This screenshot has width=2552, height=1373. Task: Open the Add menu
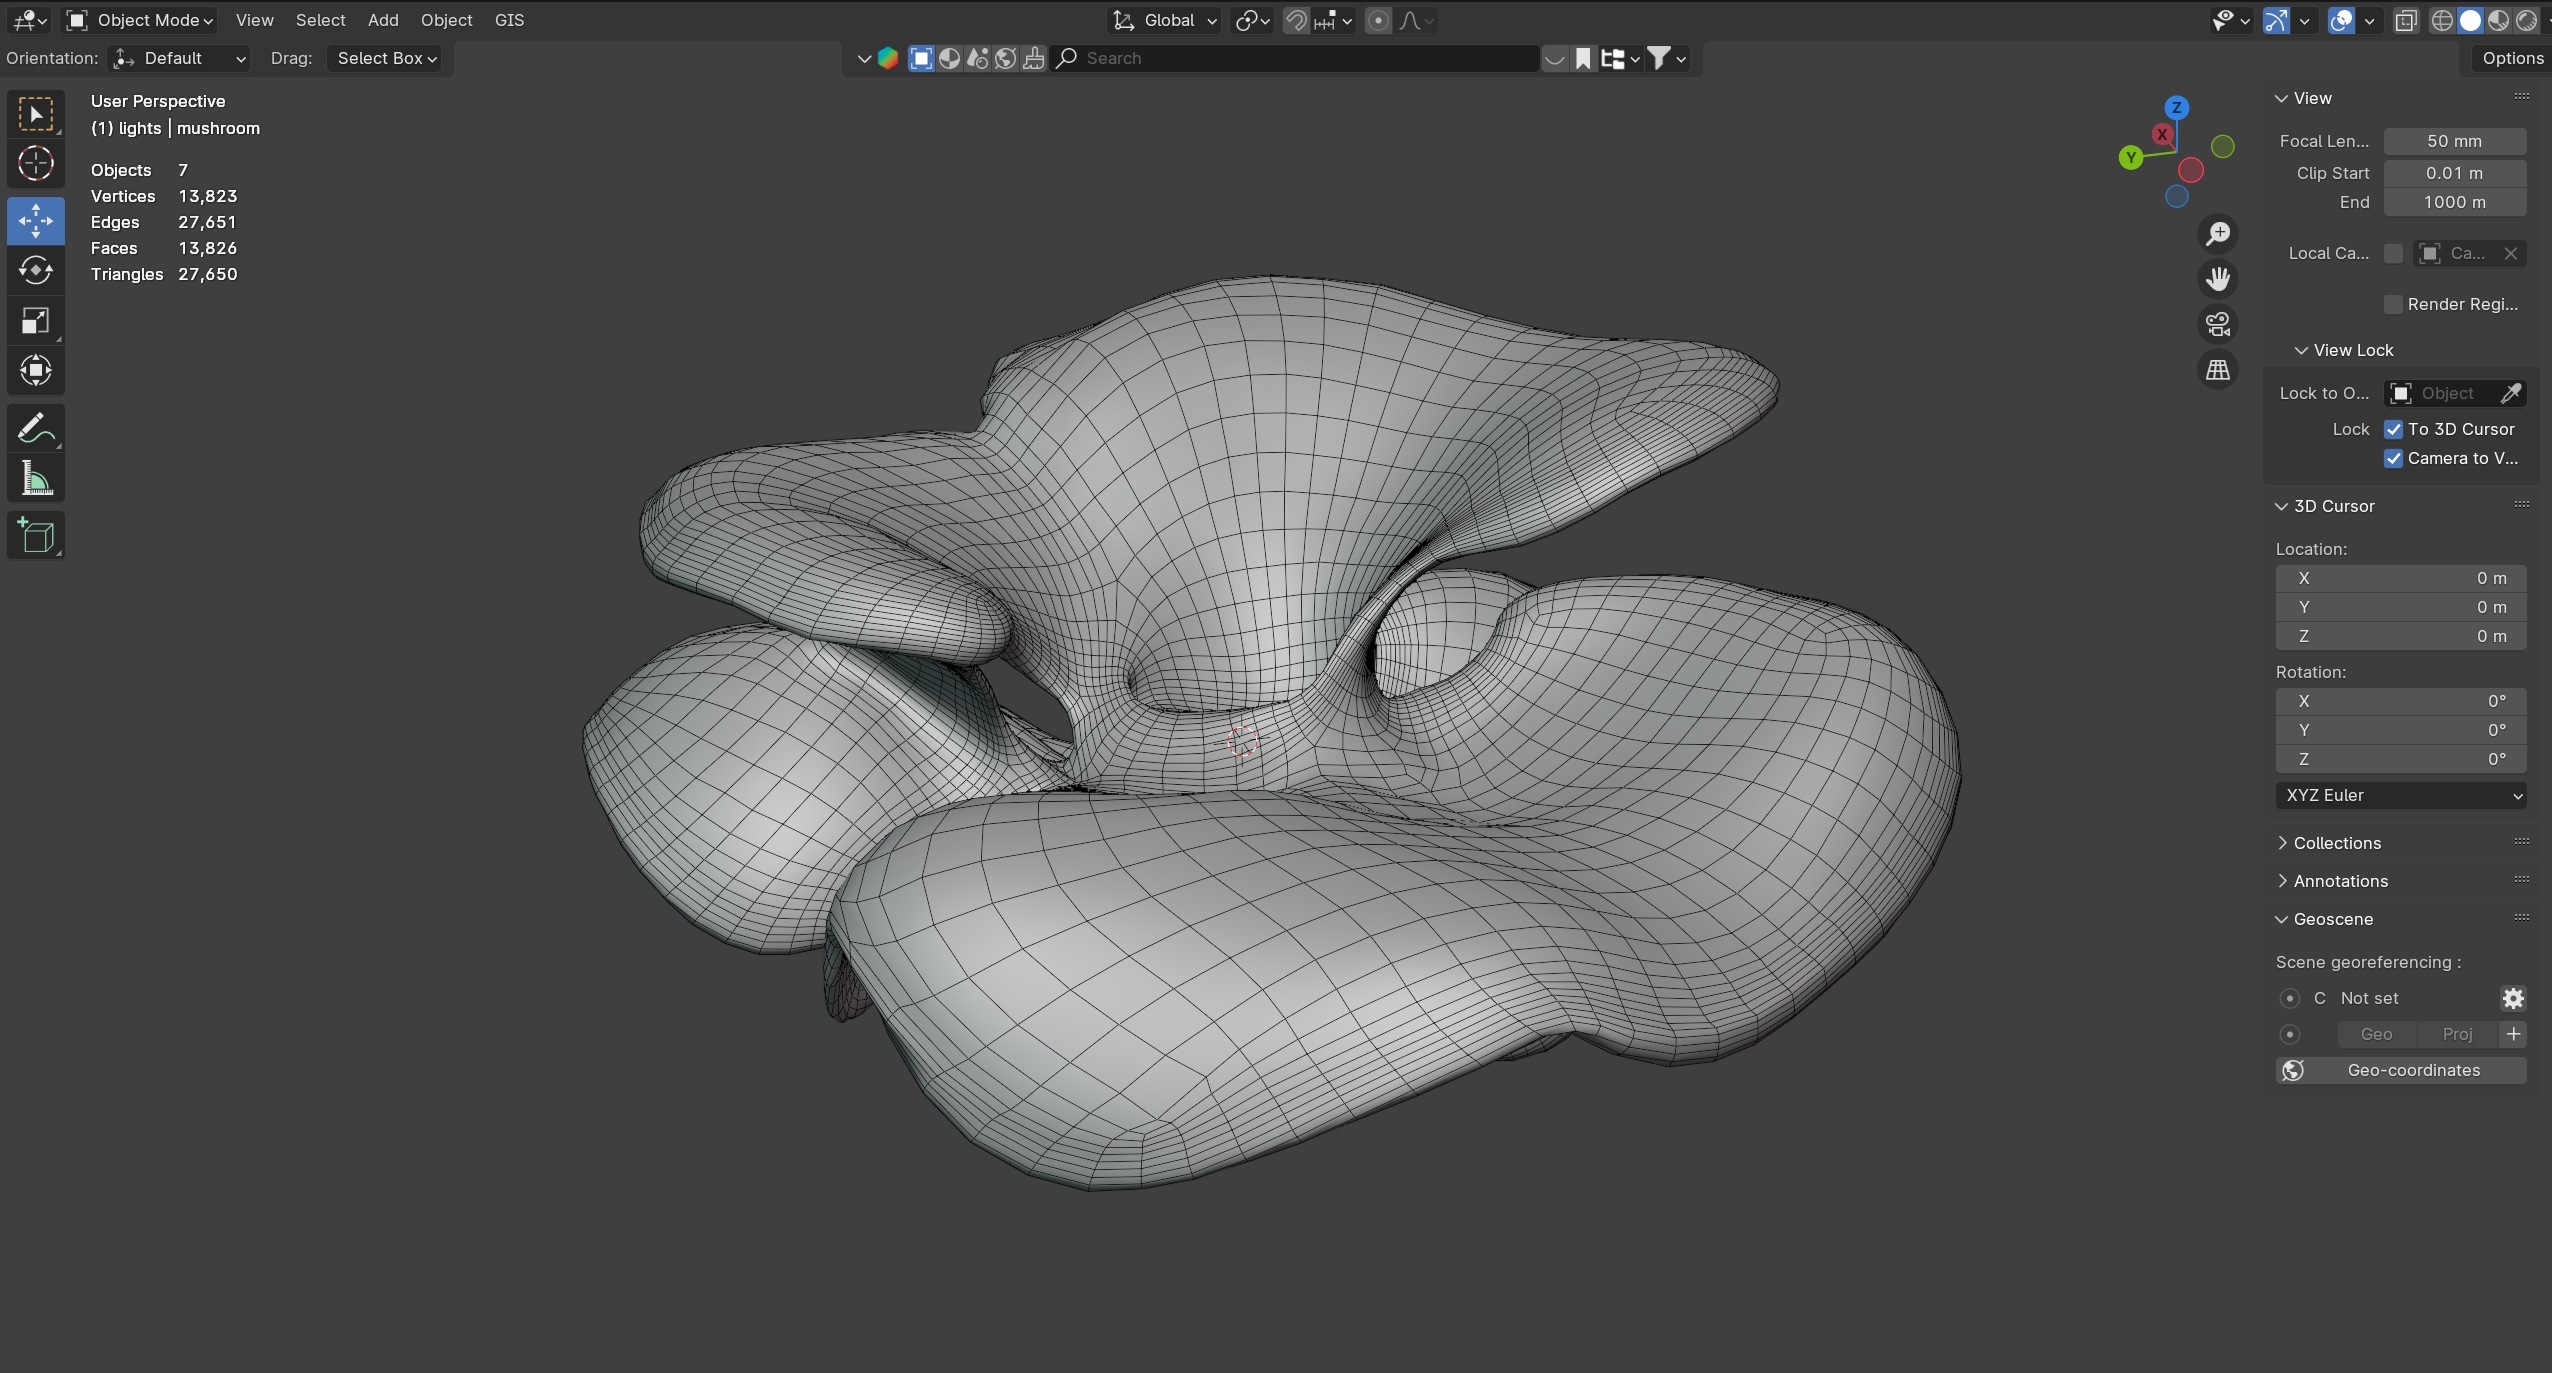tap(383, 20)
